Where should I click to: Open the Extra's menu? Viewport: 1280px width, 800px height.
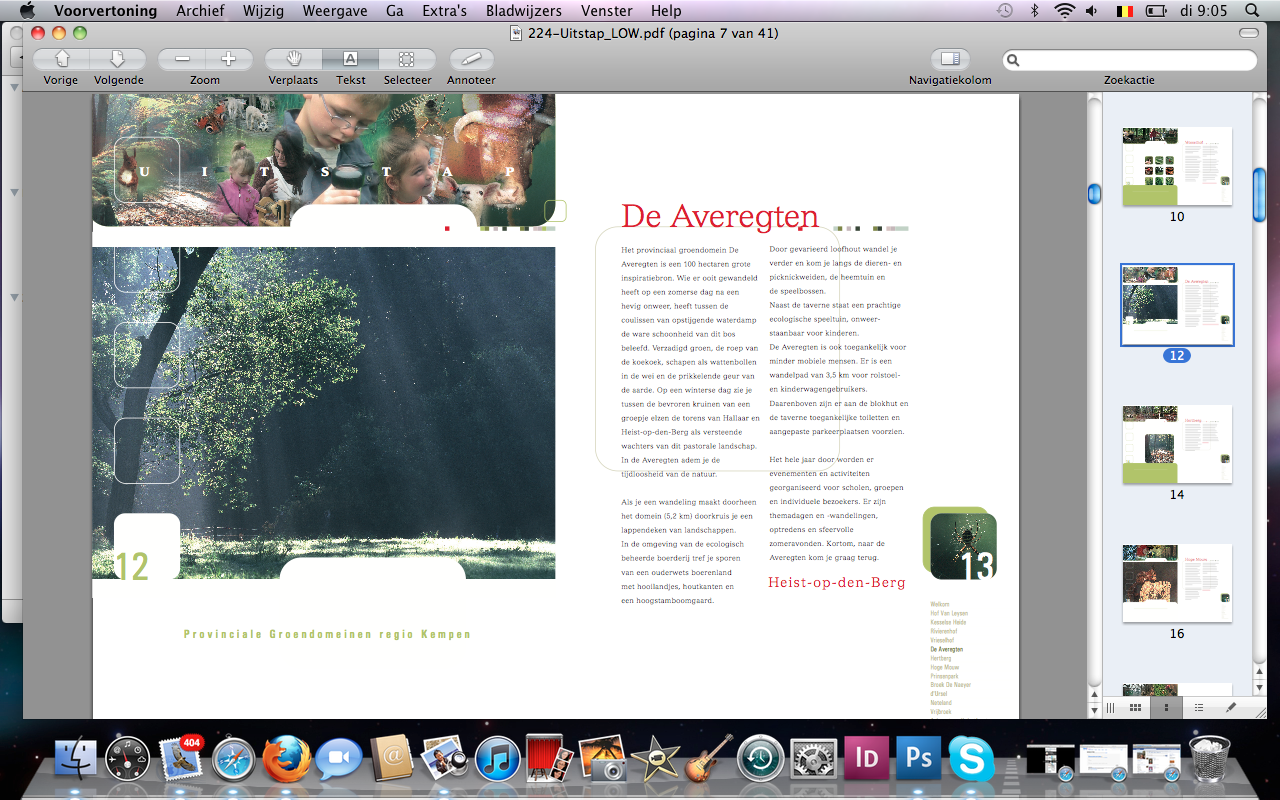tap(445, 11)
